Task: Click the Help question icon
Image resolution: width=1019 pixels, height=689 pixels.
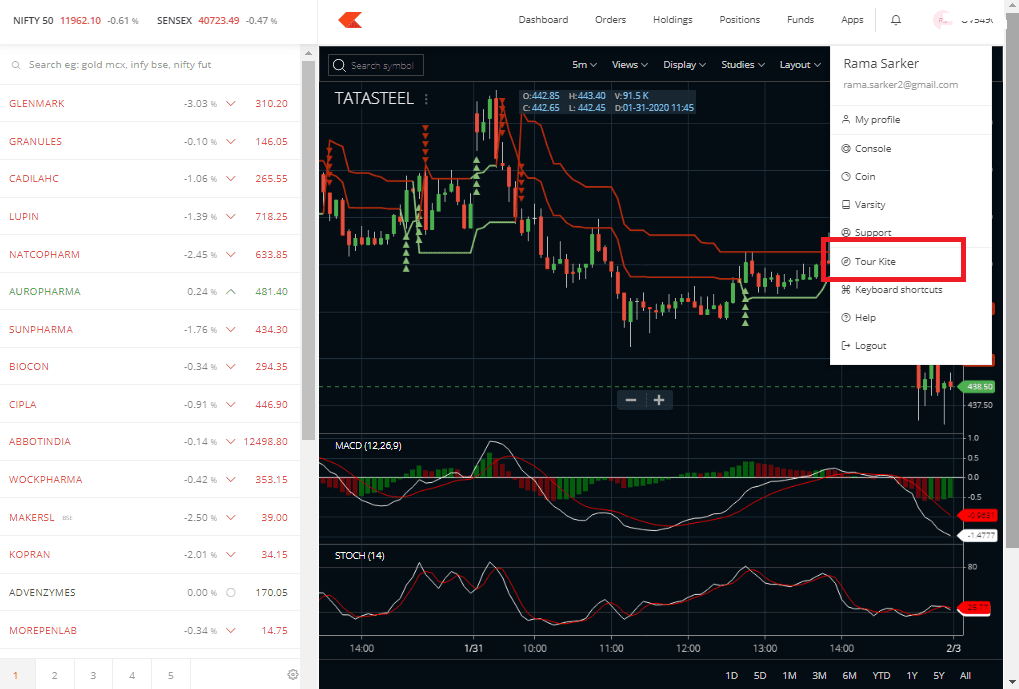Action: click(845, 317)
